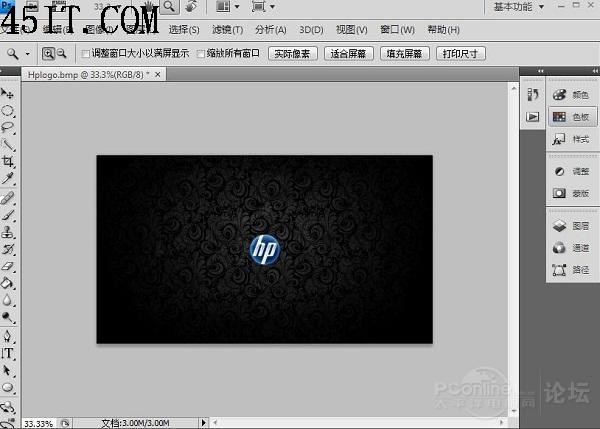This screenshot has width=600, height=429.
Task: Click the 实际像素 button
Action: pyautogui.click(x=293, y=54)
